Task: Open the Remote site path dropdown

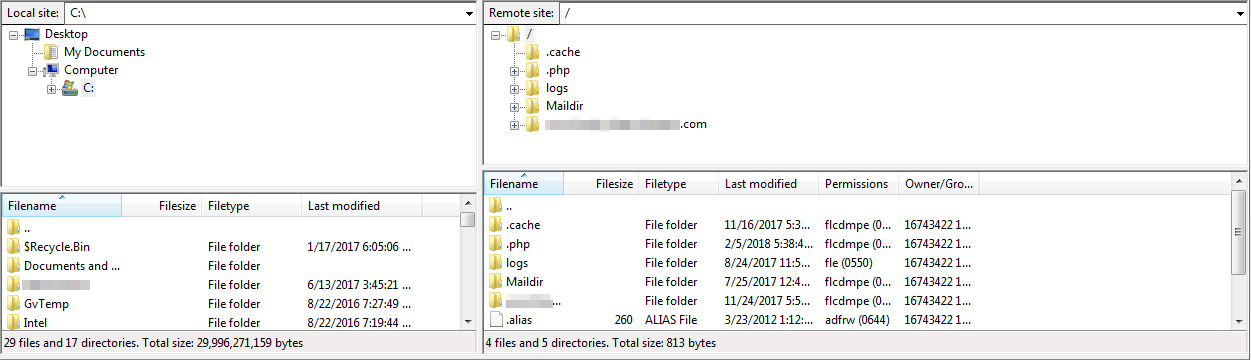Action: [x=1240, y=13]
